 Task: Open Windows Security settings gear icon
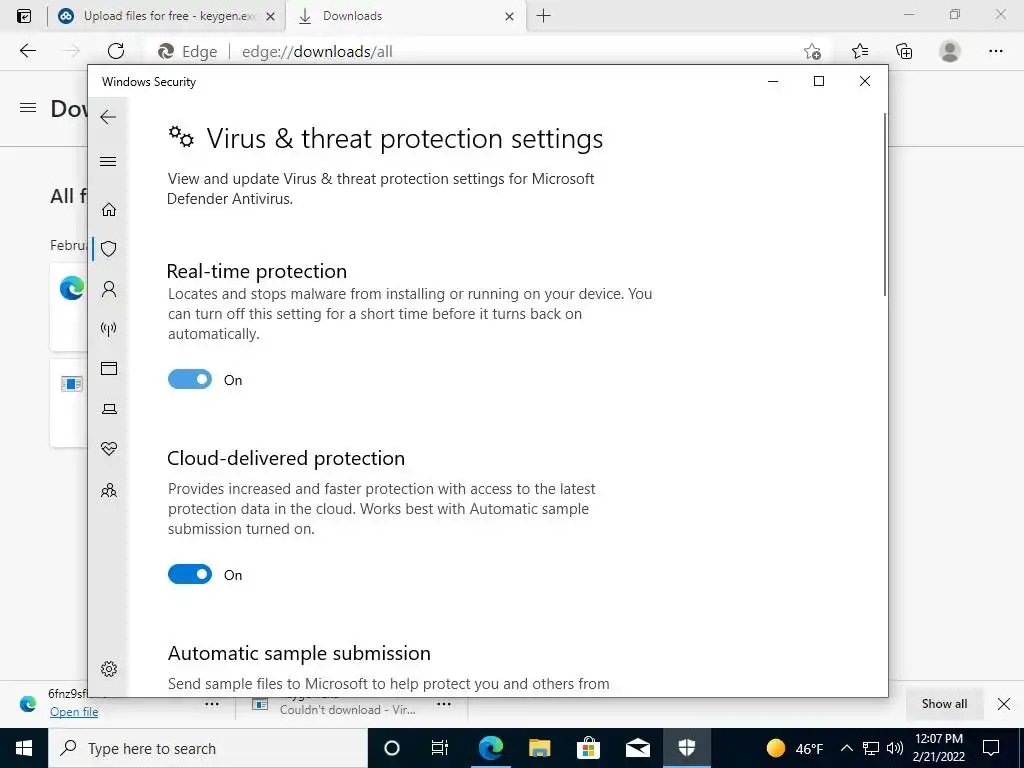click(109, 669)
